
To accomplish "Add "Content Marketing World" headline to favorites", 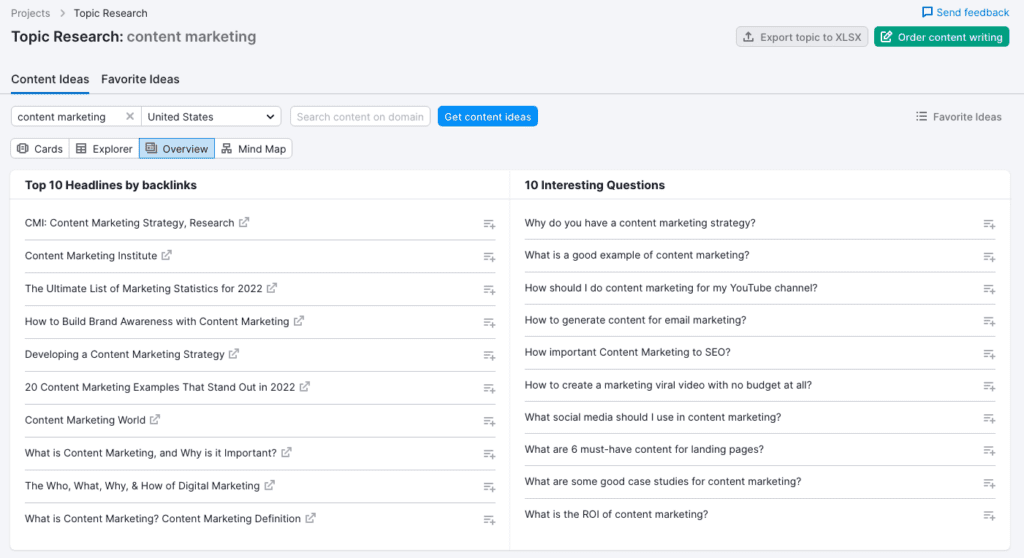I will pos(489,421).
